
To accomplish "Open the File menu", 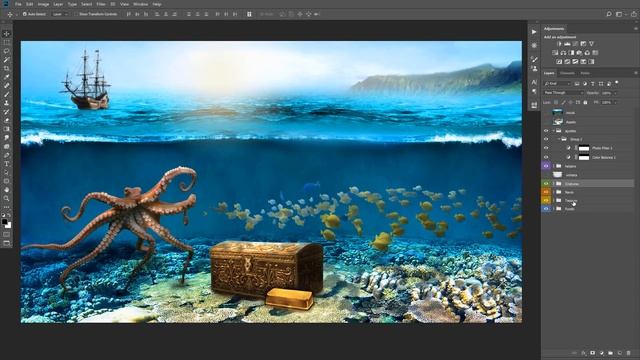I will click(18, 4).
